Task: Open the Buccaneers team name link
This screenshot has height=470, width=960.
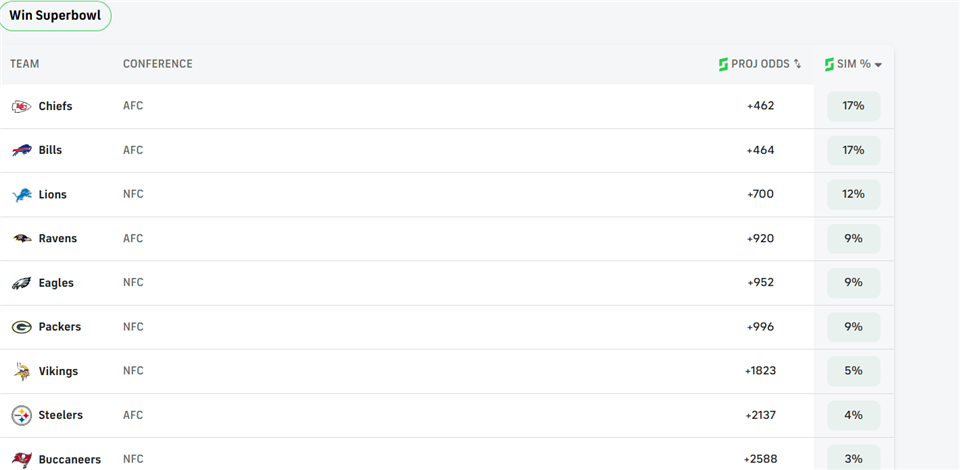Action: coord(70,459)
